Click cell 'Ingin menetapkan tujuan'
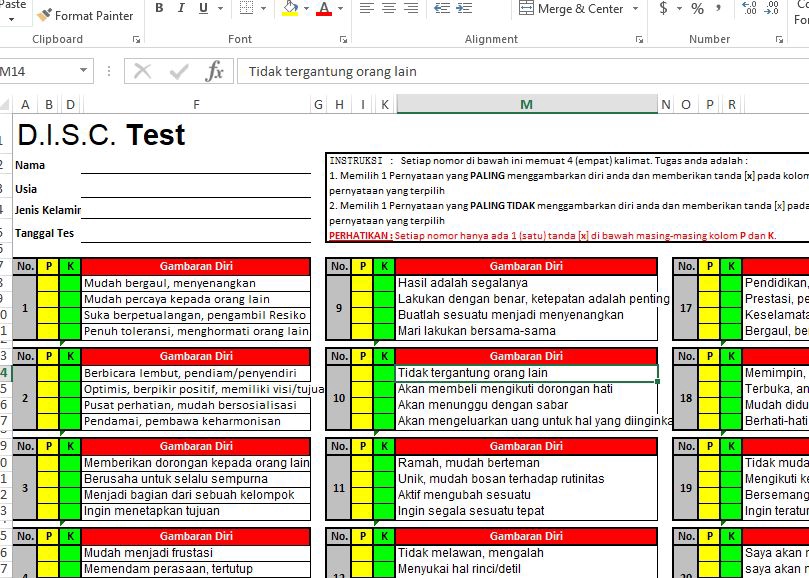This screenshot has width=809, height=578. click(196, 511)
